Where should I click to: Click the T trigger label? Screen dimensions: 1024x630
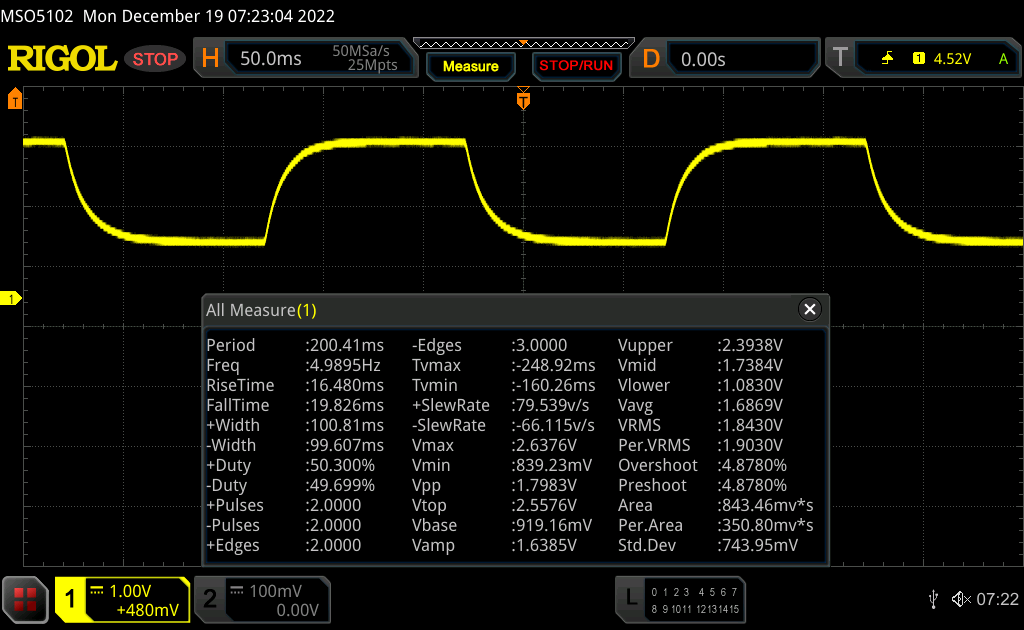click(x=840, y=59)
